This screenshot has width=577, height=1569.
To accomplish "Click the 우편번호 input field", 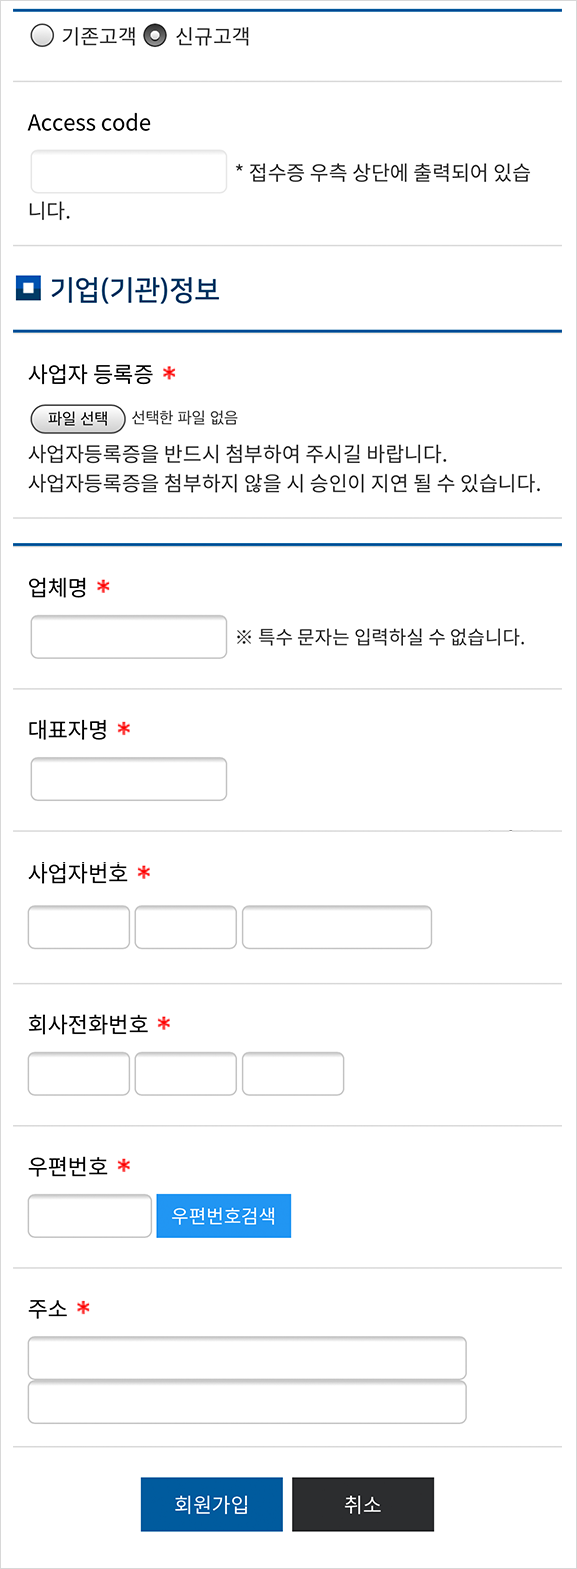I will [x=90, y=1216].
